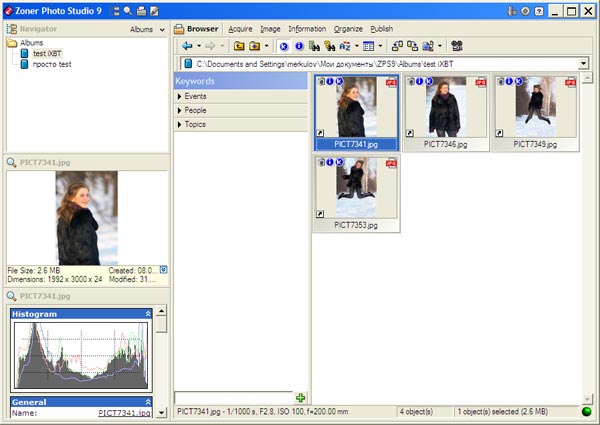Click the blue info 'i' toolbar icon
Screen dimensions: 600x425
click(299, 46)
